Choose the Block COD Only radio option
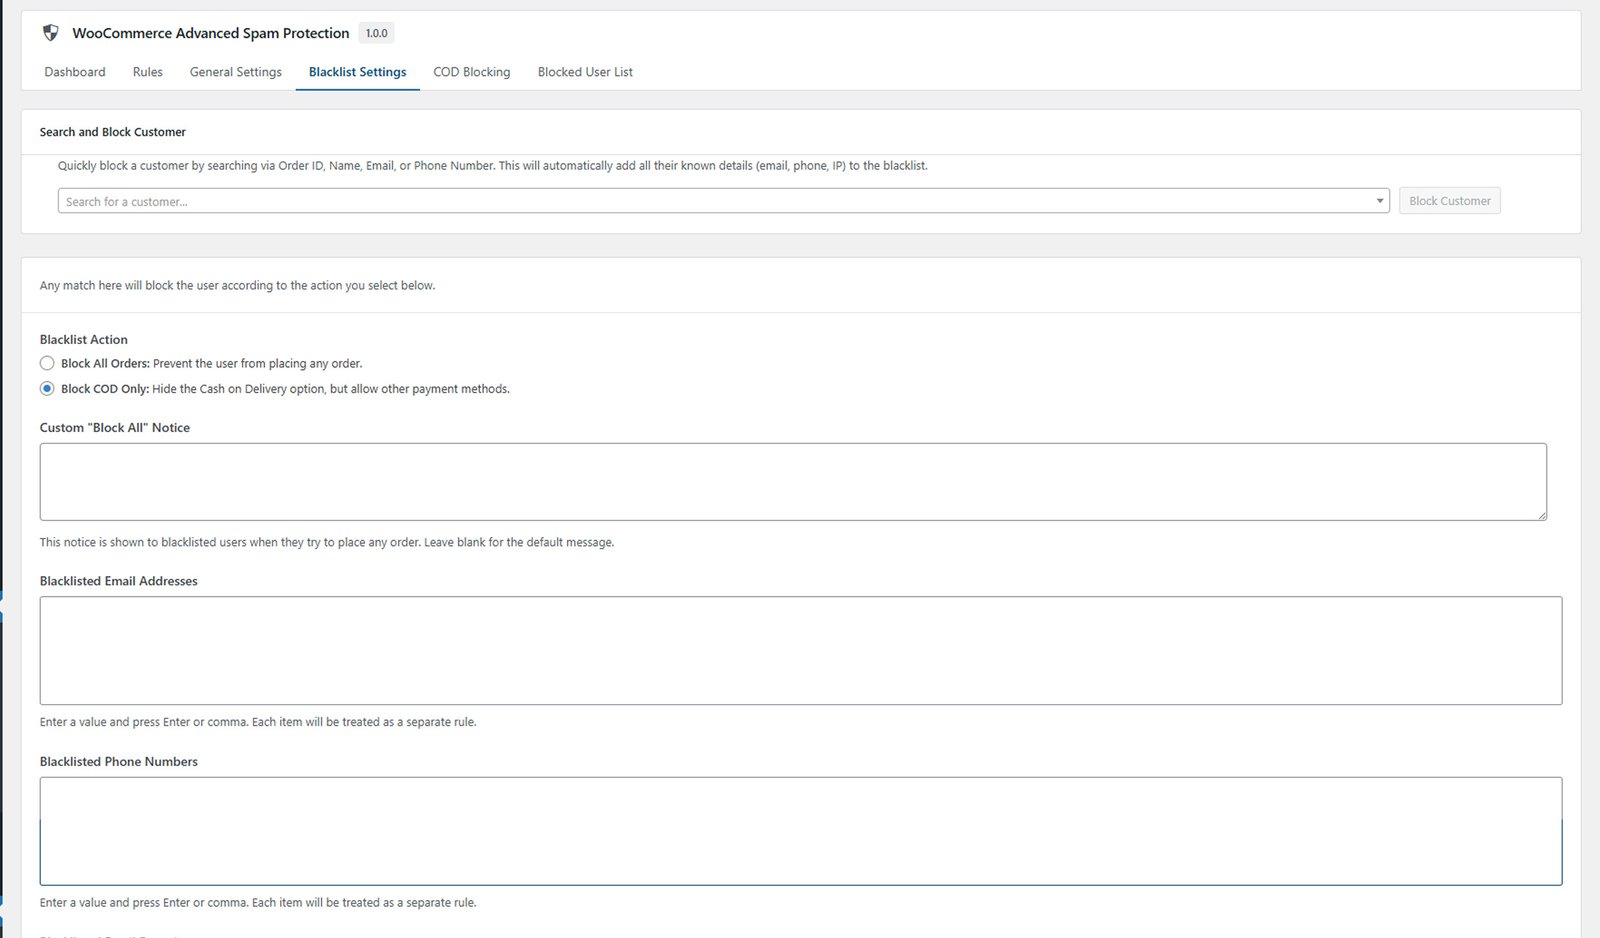The image size is (1600, 938). [47, 389]
